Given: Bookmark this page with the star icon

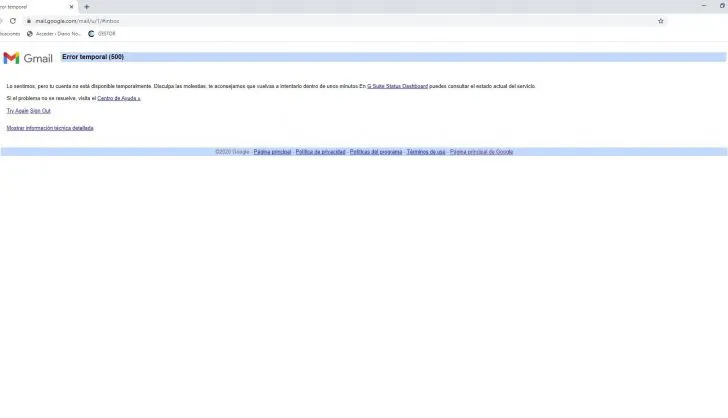Looking at the screenshot, I should 661,21.
